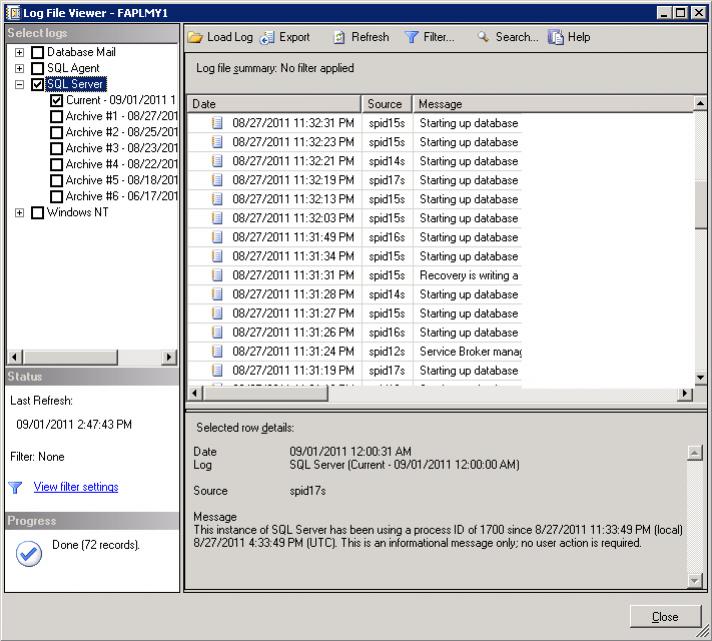Screen dimensions: 712x641
Task: Click the Refresh icon
Action: pyautogui.click(x=339, y=37)
